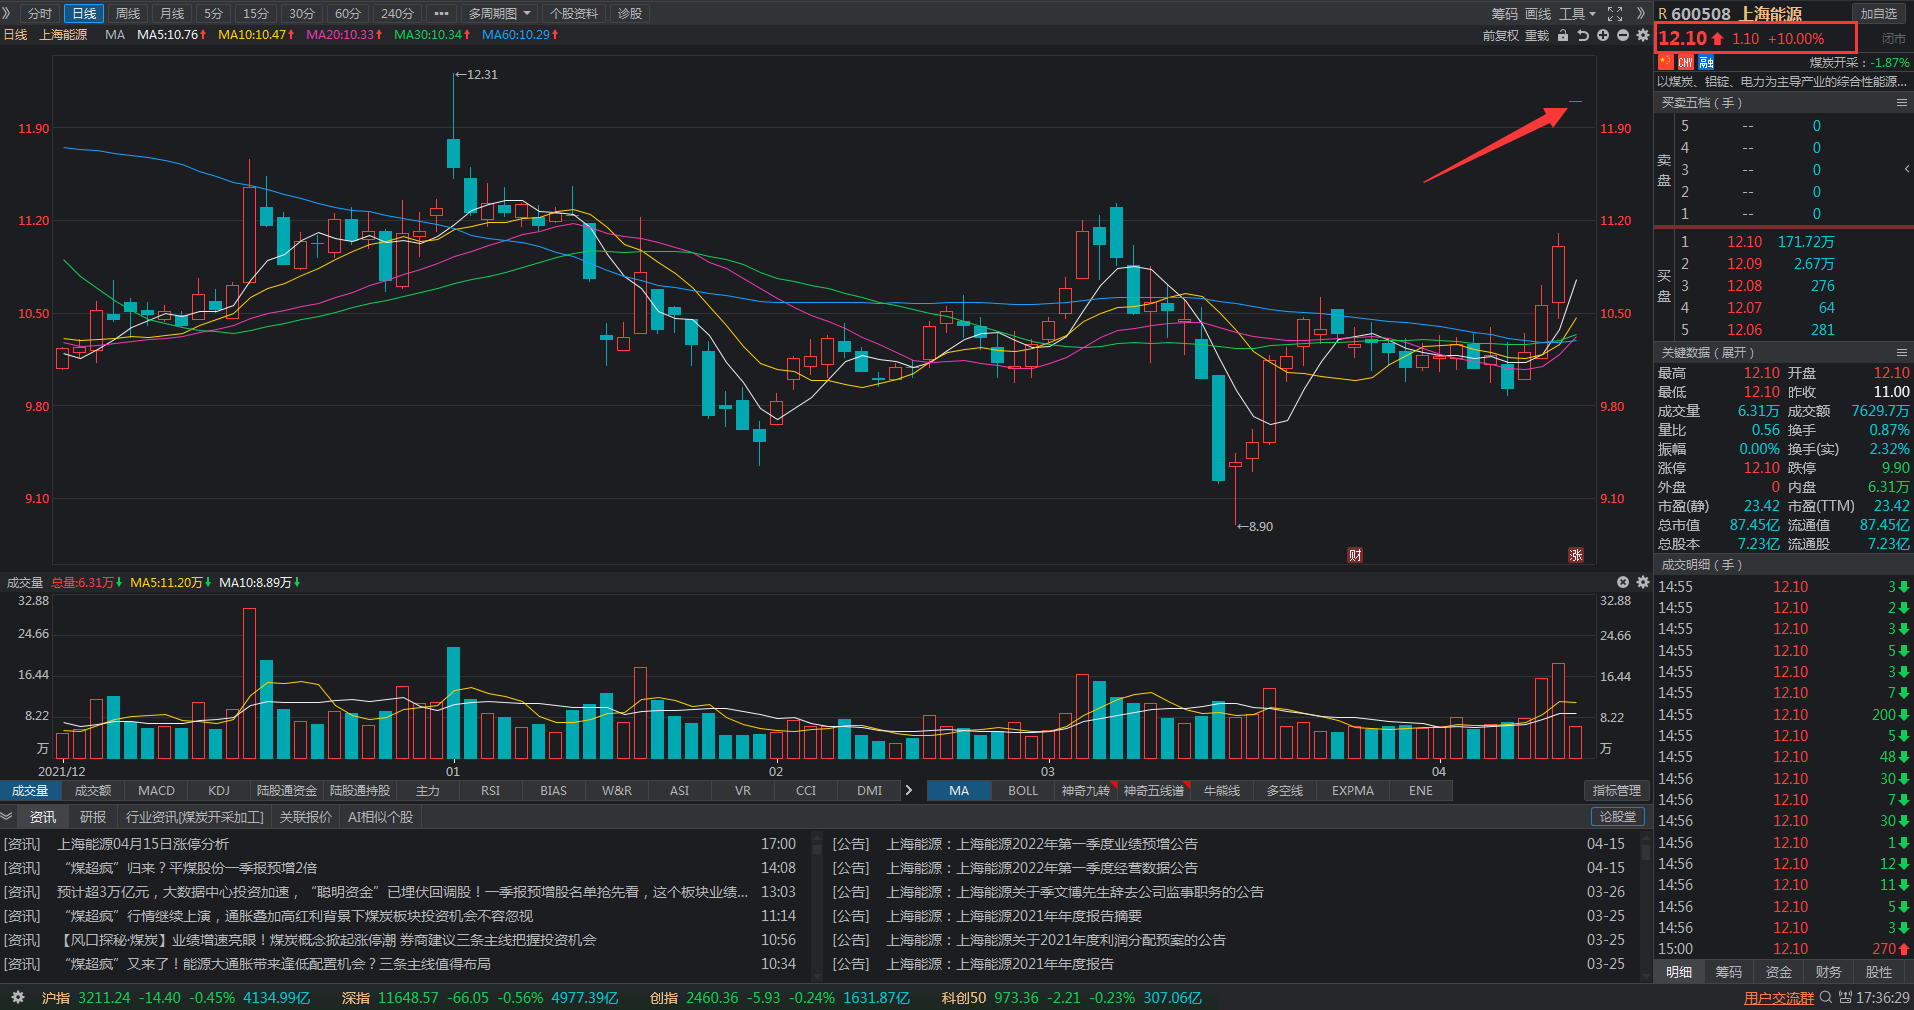This screenshot has width=1914, height=1010.
Task: Click the red flag on 神奇五线谱 tab
Action: click(1187, 785)
